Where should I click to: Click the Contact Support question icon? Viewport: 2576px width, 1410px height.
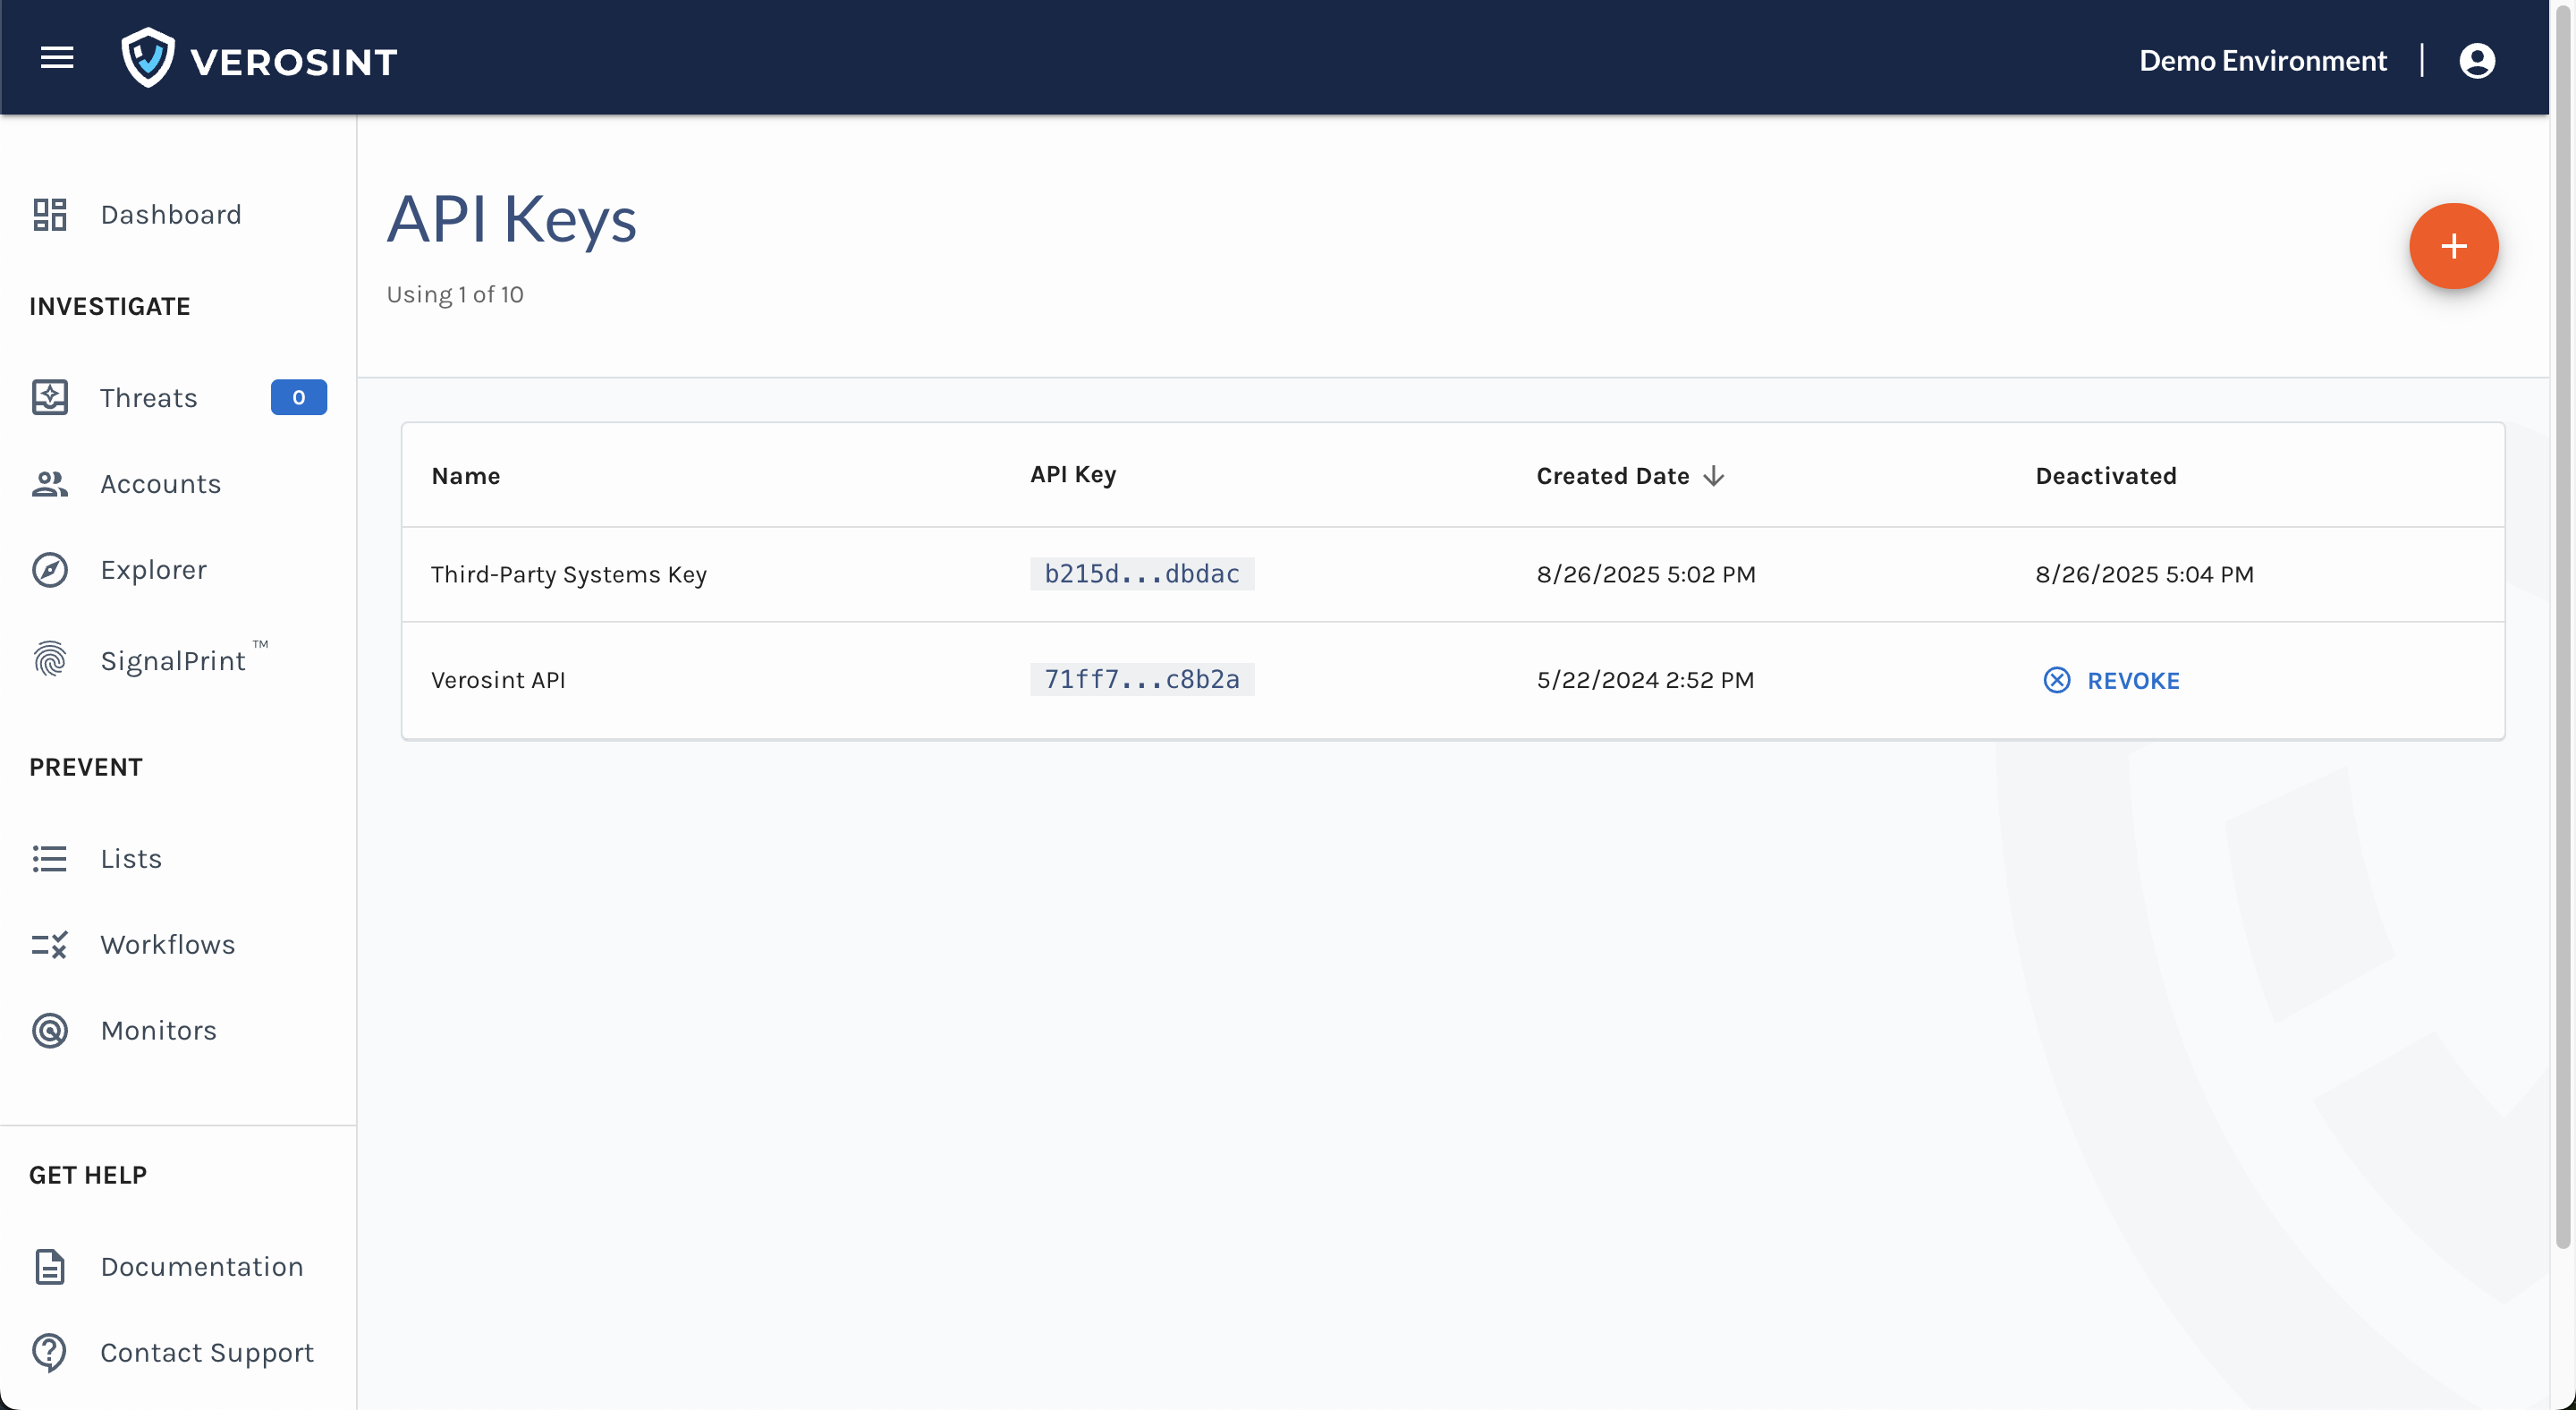(50, 1352)
